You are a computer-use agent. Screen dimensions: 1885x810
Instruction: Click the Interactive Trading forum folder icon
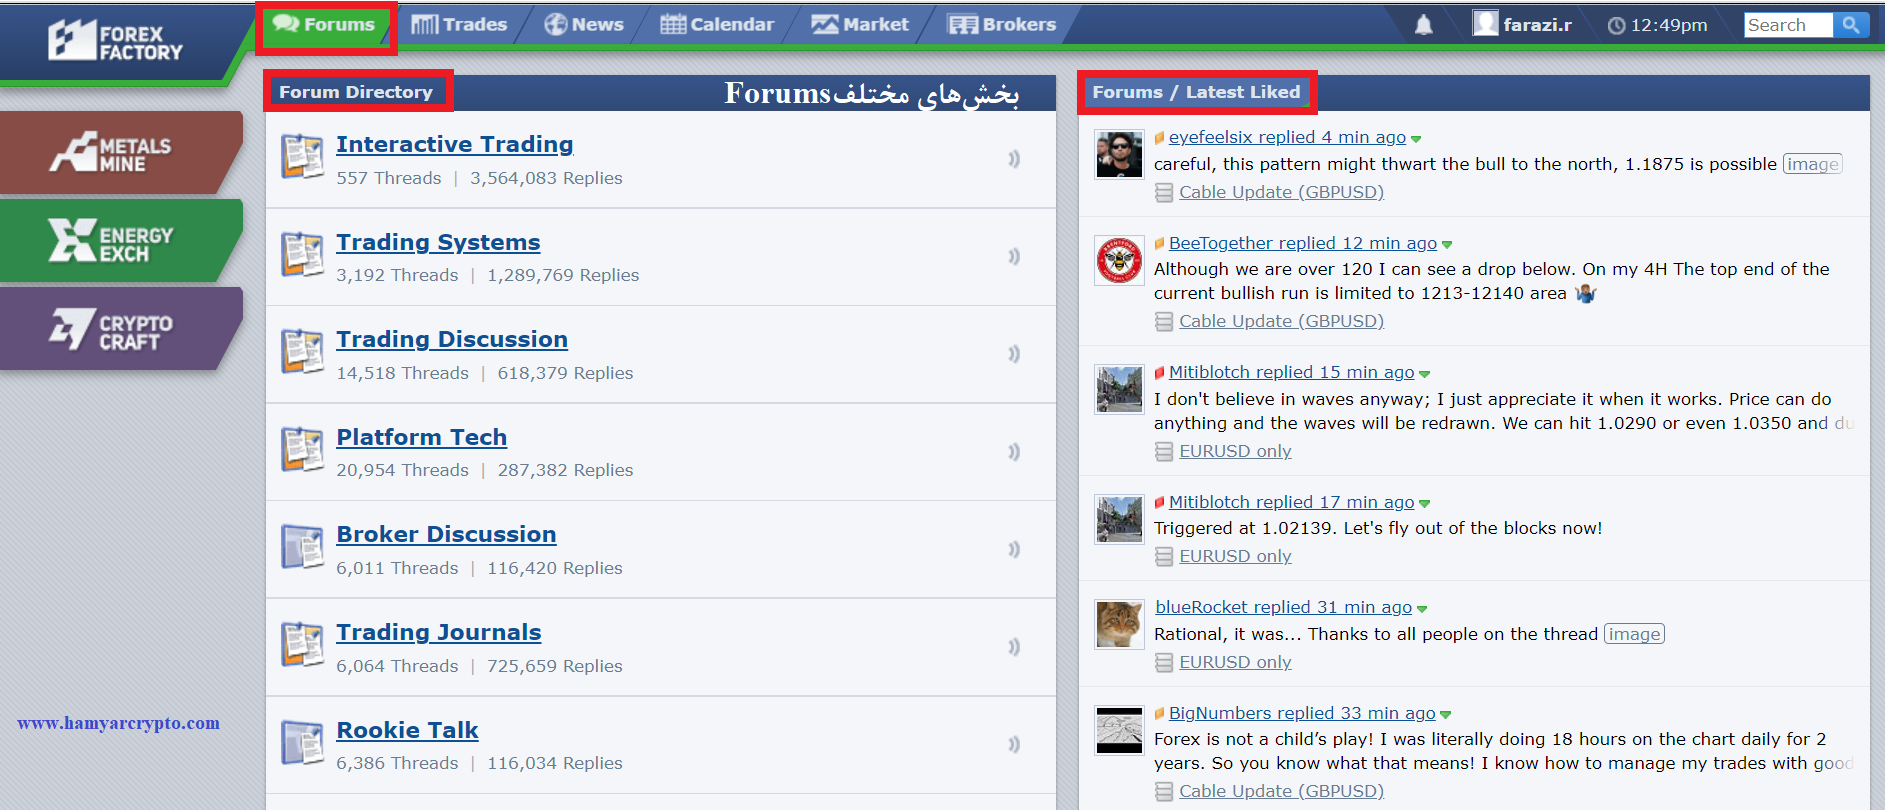(x=302, y=157)
